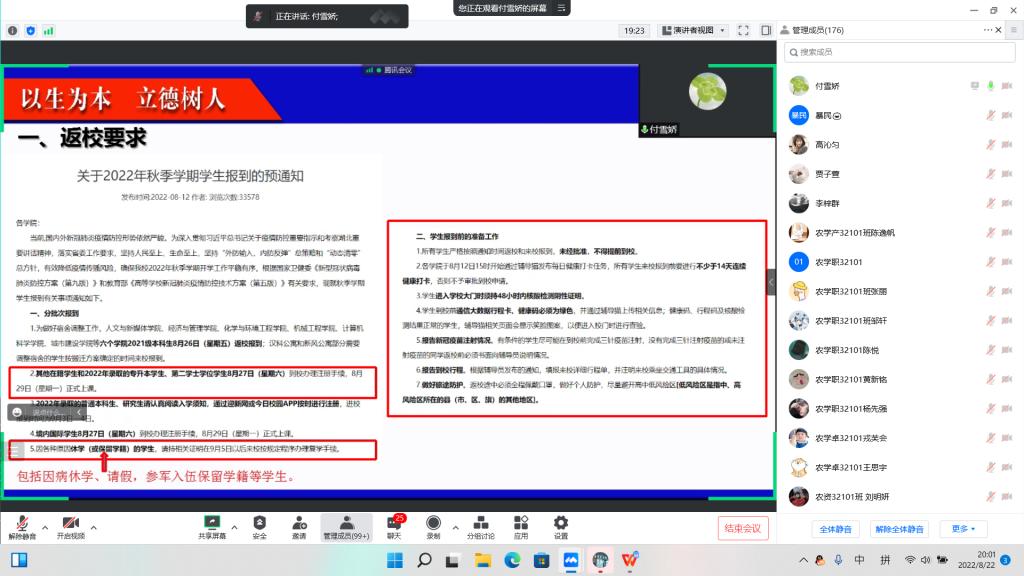This screenshot has height=576, width=1024.
Task: Click the red 结束会议 end meeting button
Action: point(742,528)
